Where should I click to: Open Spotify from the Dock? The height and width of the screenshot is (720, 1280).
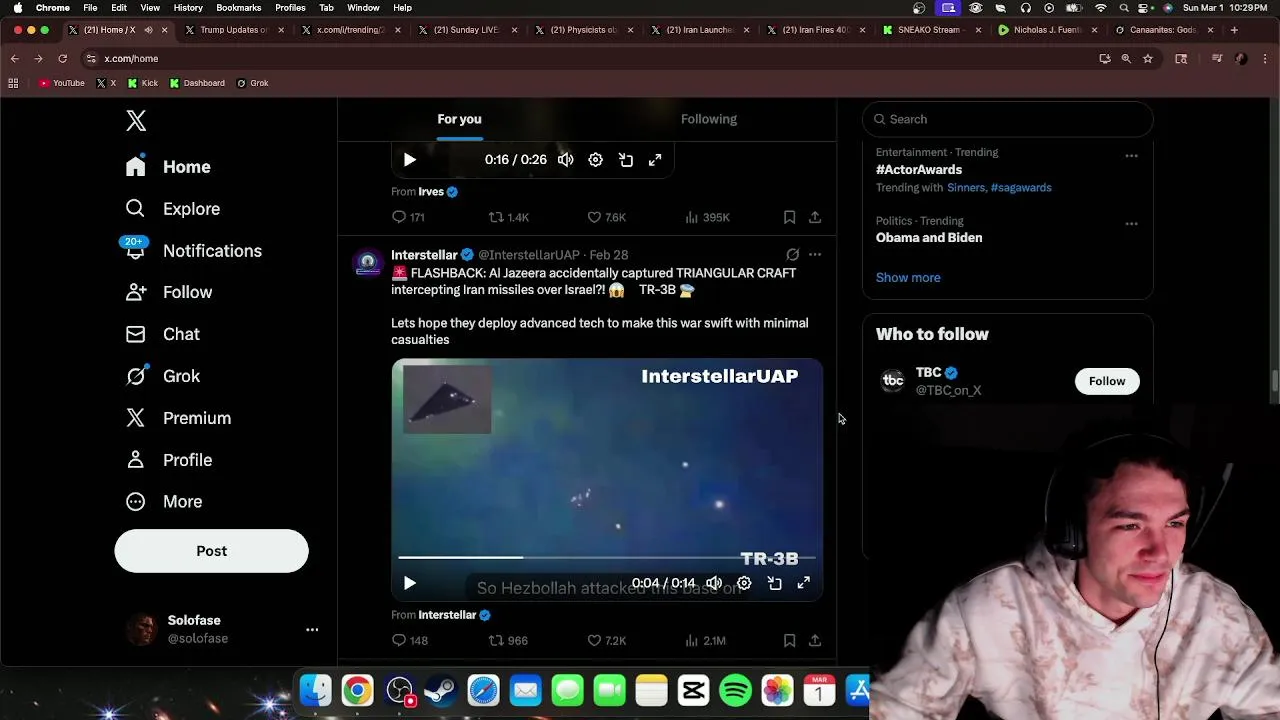coord(735,691)
